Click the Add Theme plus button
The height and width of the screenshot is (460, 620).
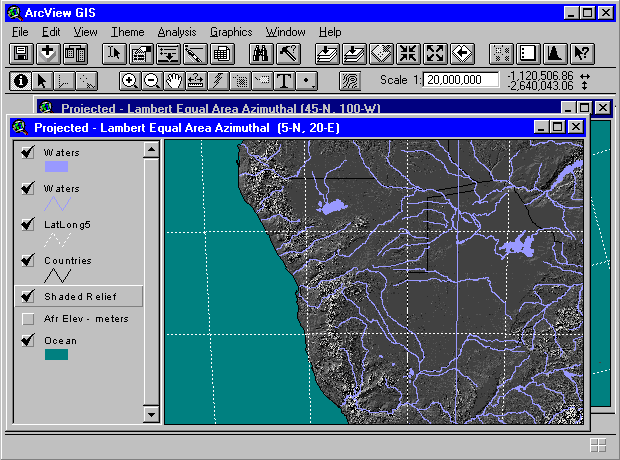tap(48, 54)
